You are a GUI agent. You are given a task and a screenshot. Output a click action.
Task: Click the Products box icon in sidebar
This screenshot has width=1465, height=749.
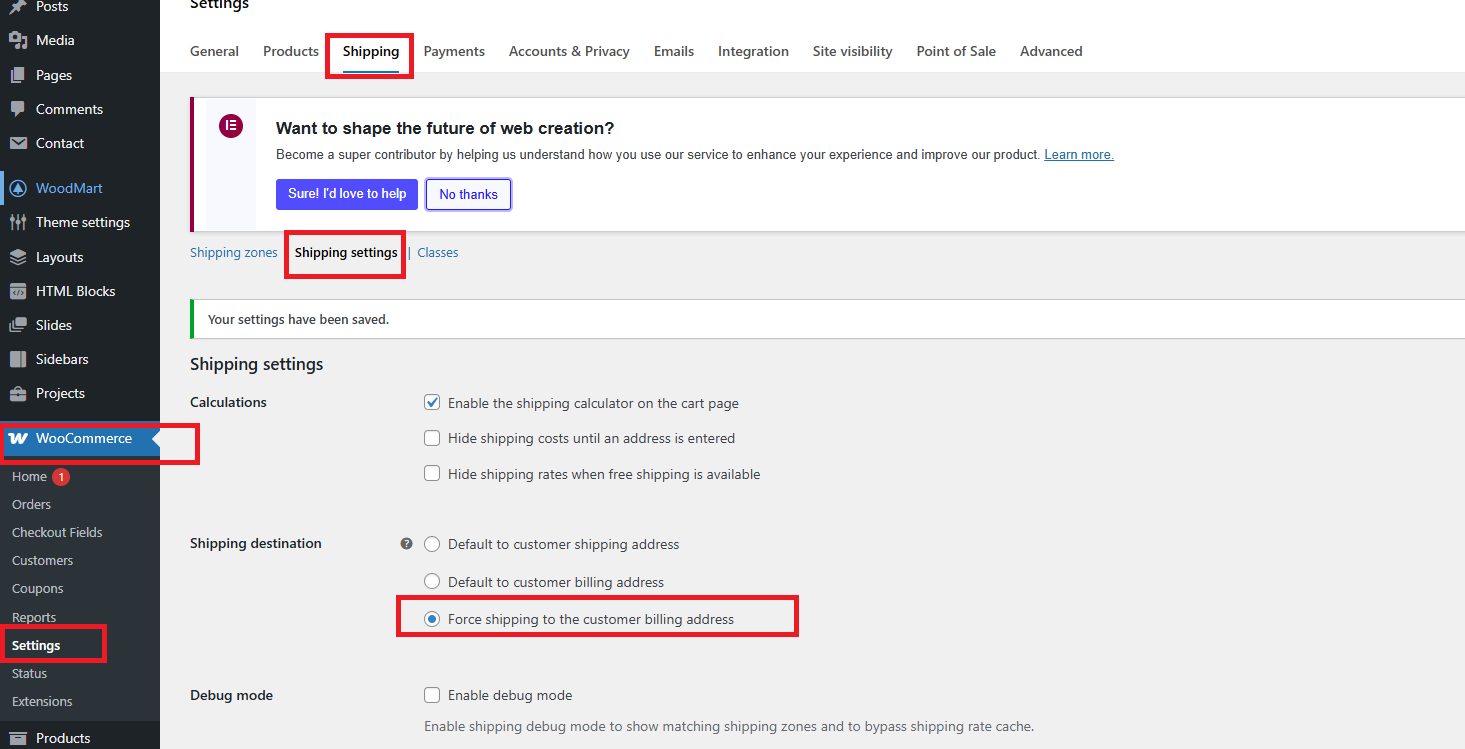pos(18,738)
